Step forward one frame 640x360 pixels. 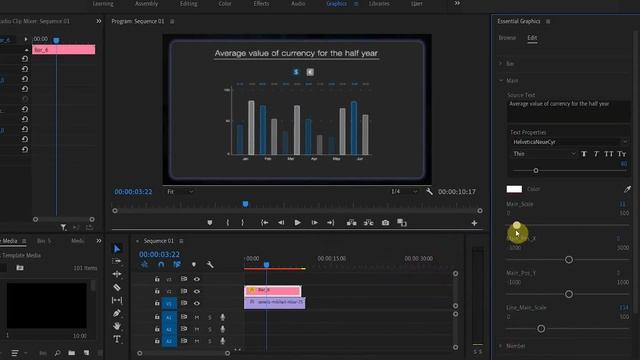click(315, 222)
